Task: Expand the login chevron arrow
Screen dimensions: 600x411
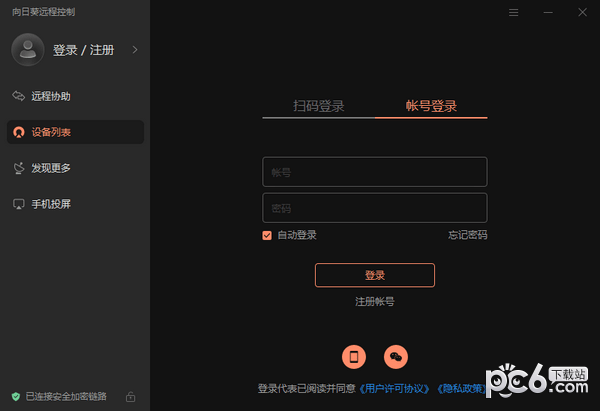Action: pyautogui.click(x=135, y=50)
